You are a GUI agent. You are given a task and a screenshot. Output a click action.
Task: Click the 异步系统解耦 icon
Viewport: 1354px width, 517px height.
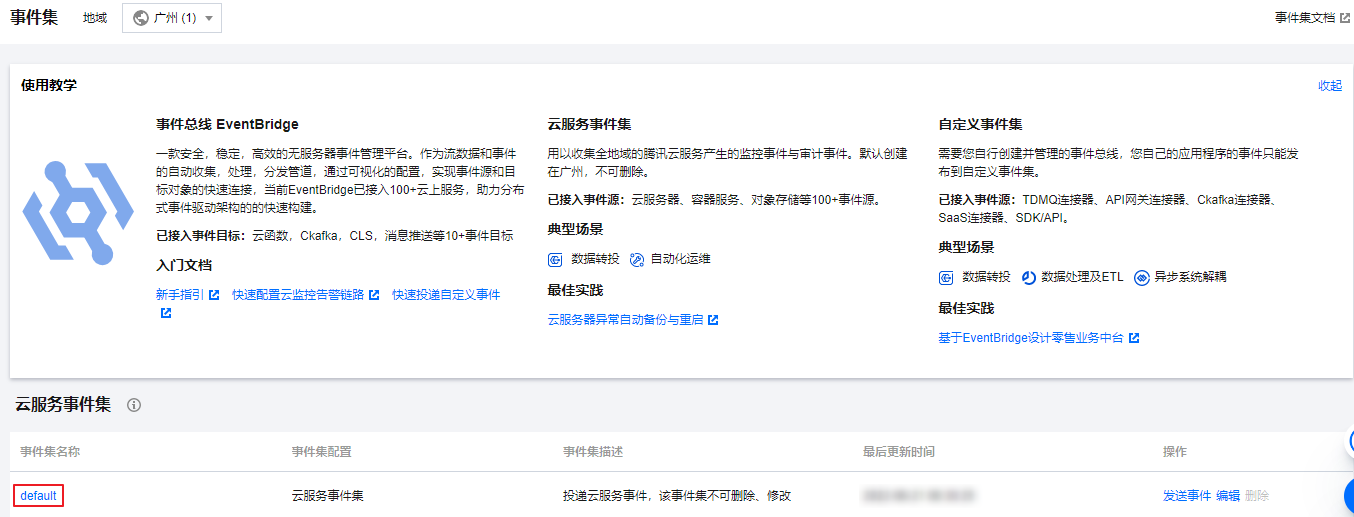click(1142, 277)
